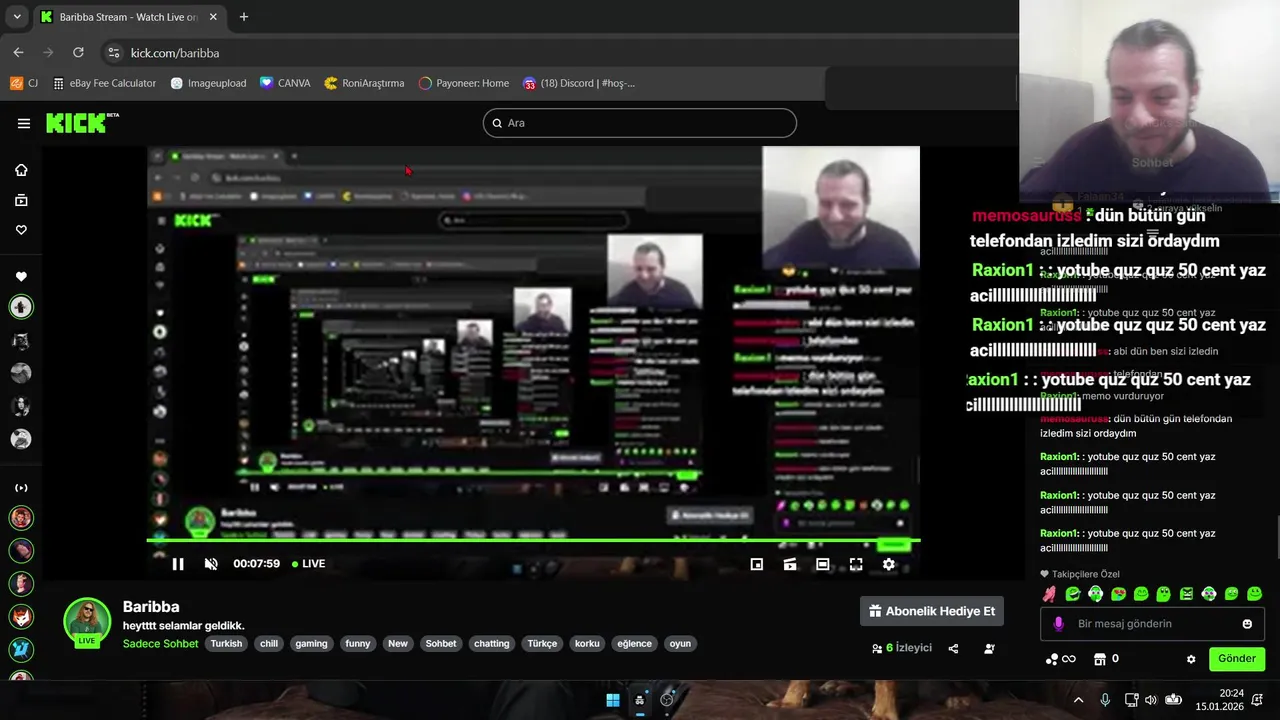This screenshot has height=720, width=1280.
Task: Insert the laughing green emote
Action: click(1073, 594)
